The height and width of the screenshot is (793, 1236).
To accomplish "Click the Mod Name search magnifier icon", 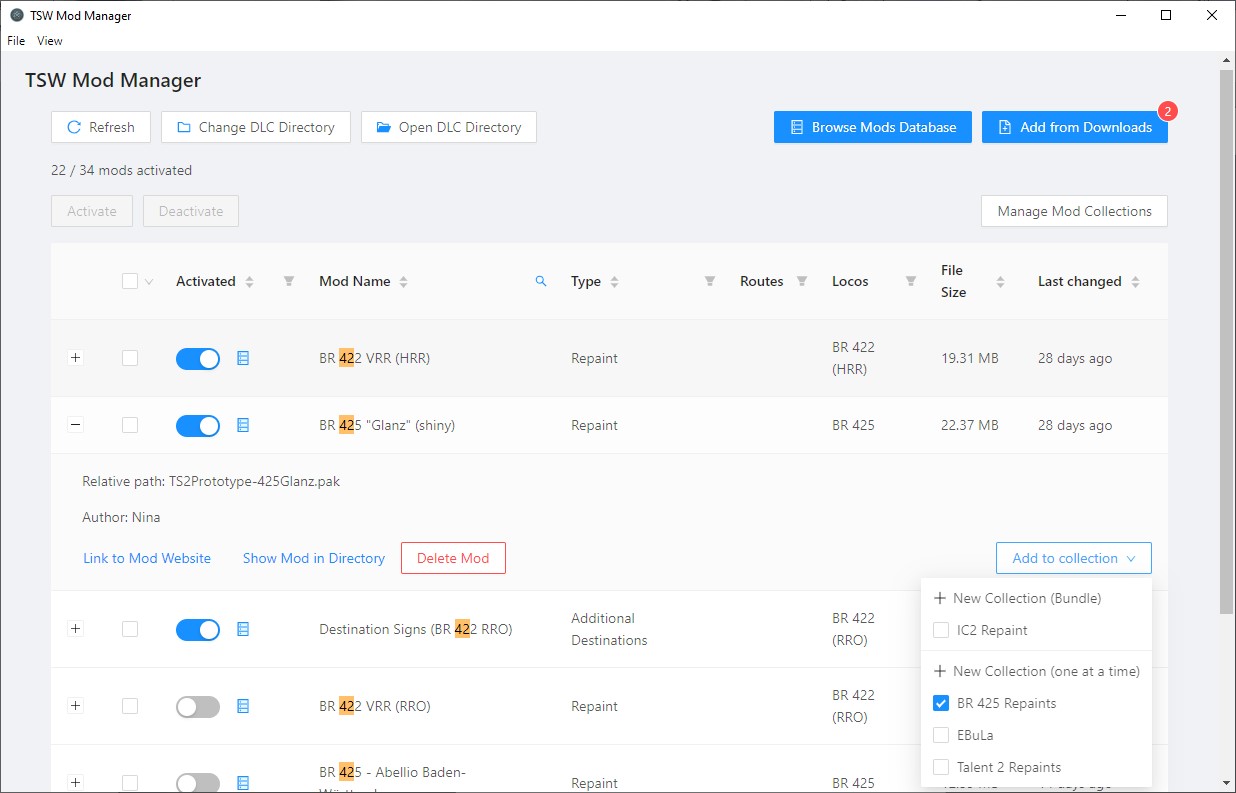I will [541, 282].
